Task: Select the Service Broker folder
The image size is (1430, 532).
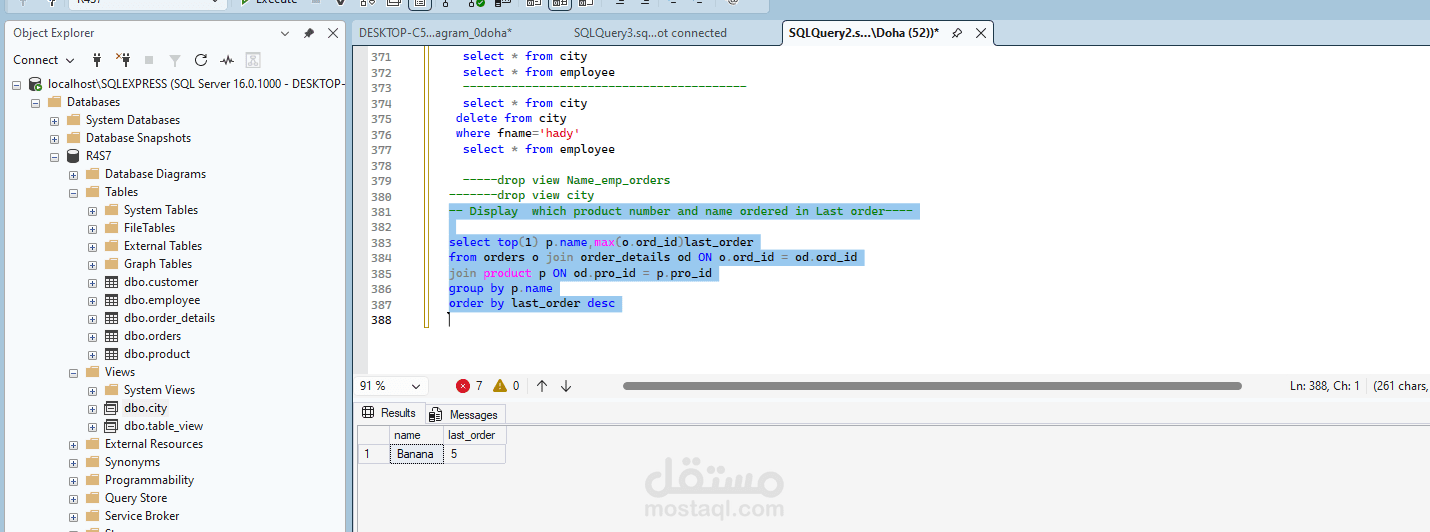Action: pyautogui.click(x=142, y=516)
